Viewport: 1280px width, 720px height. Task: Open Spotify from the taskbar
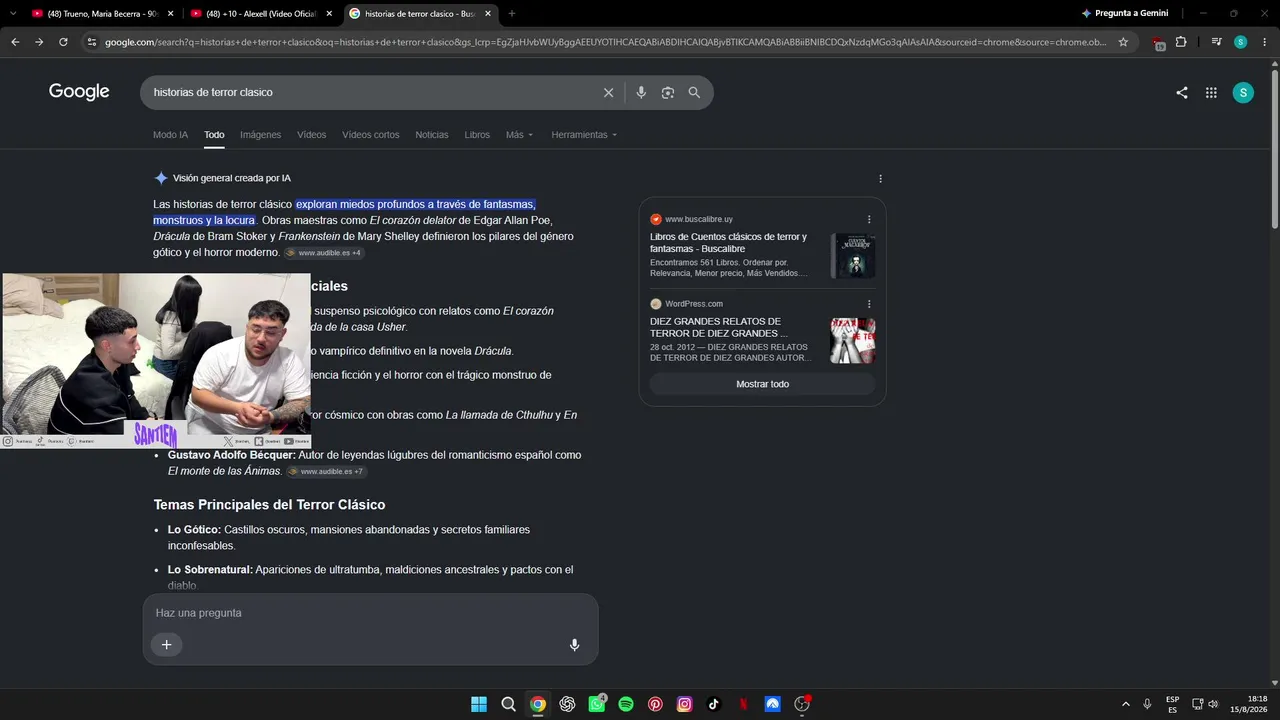(626, 704)
